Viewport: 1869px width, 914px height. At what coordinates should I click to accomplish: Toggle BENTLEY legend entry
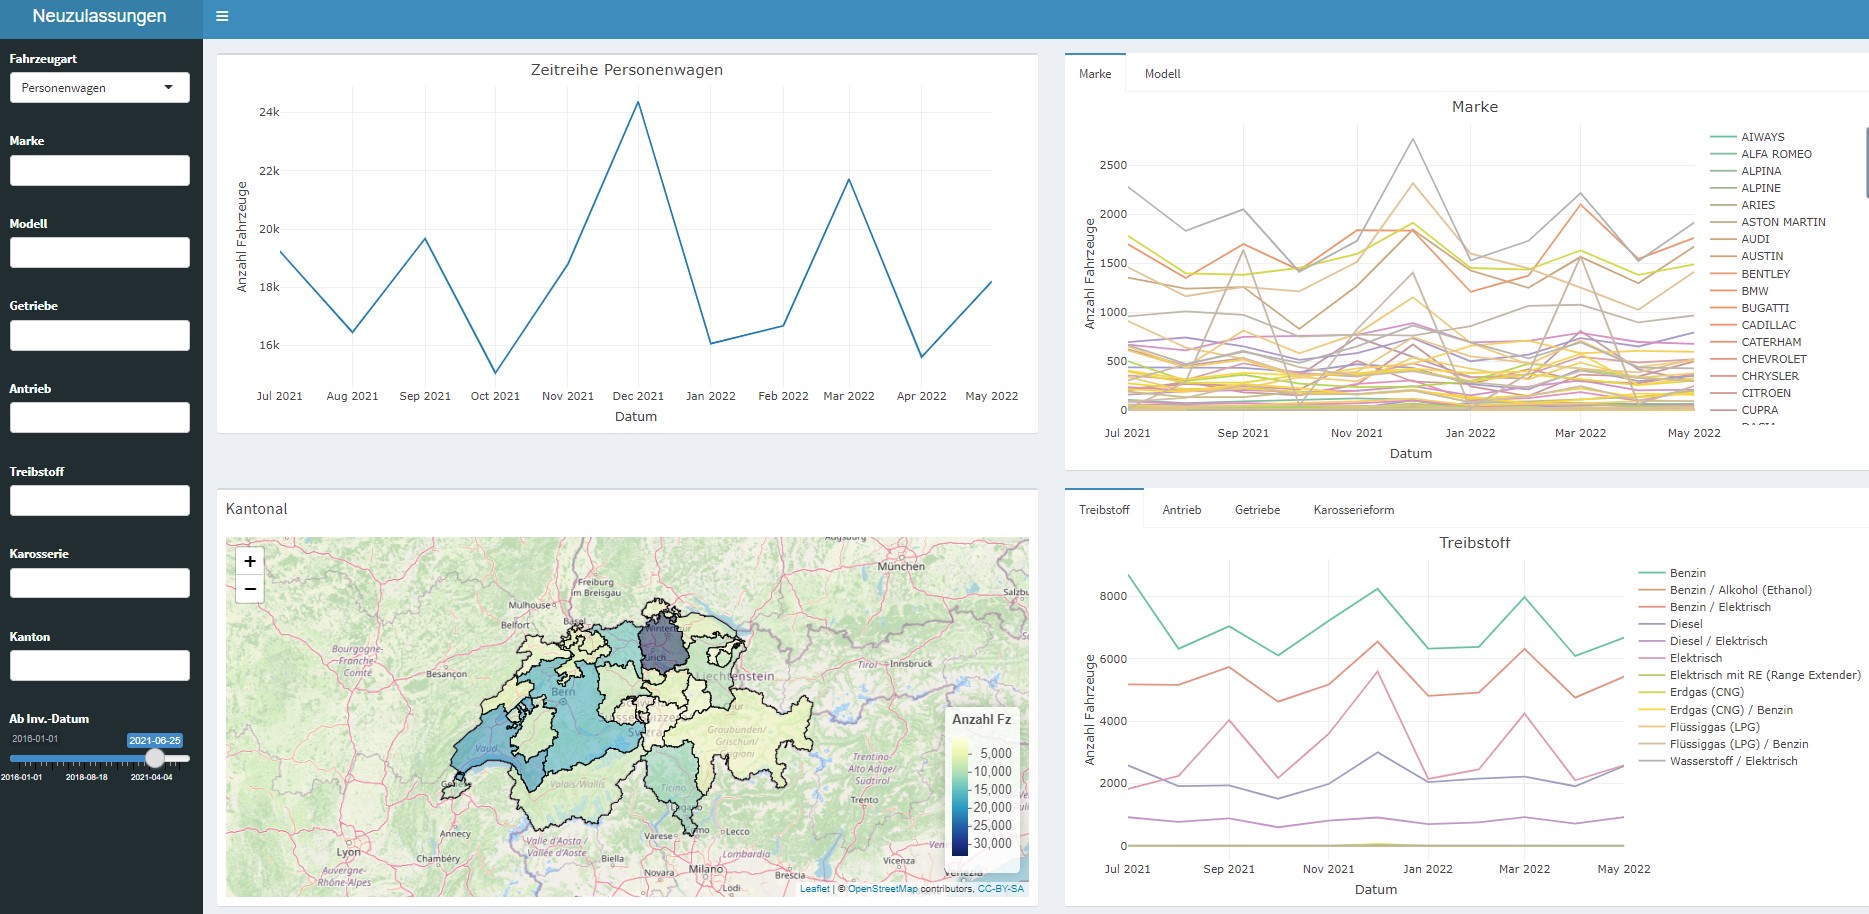[1765, 274]
